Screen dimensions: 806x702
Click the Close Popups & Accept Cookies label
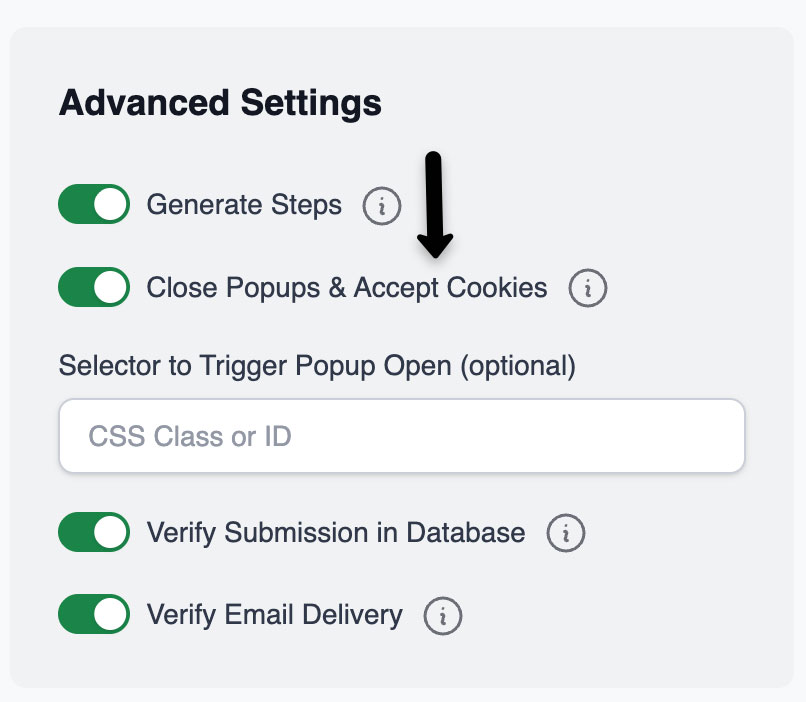click(347, 288)
